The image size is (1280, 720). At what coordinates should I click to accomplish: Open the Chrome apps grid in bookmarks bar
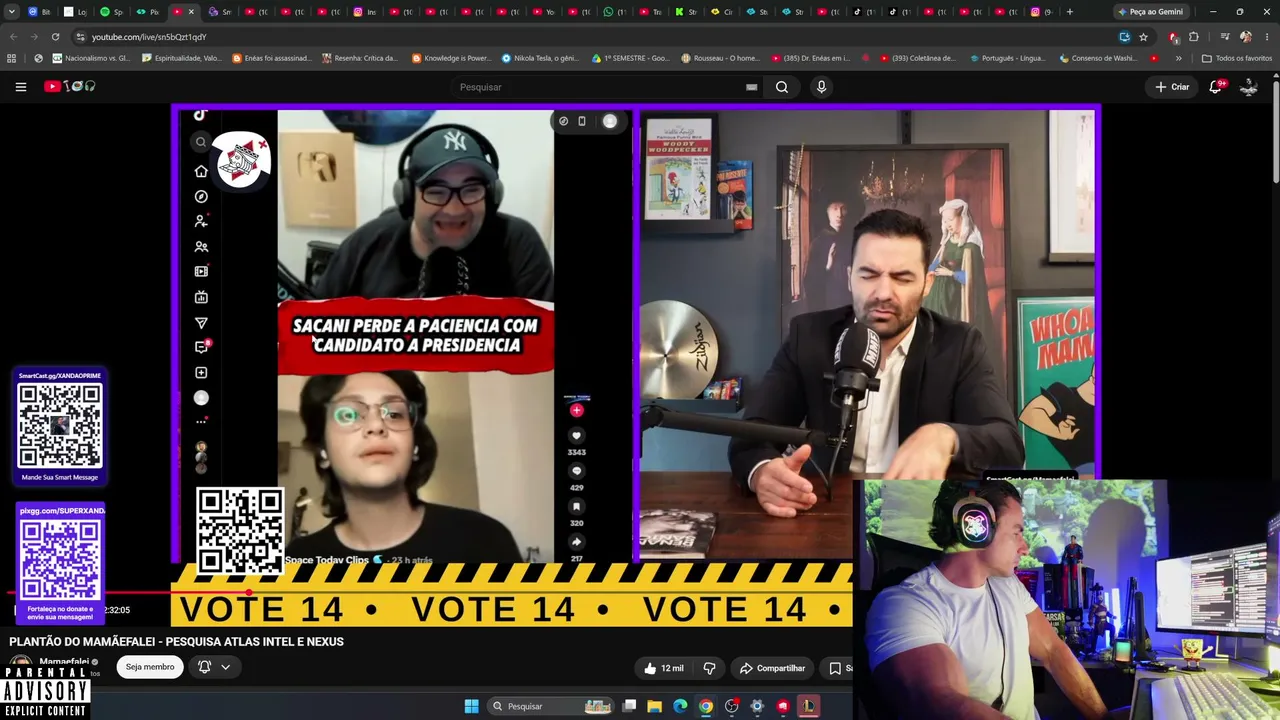[x=12, y=58]
